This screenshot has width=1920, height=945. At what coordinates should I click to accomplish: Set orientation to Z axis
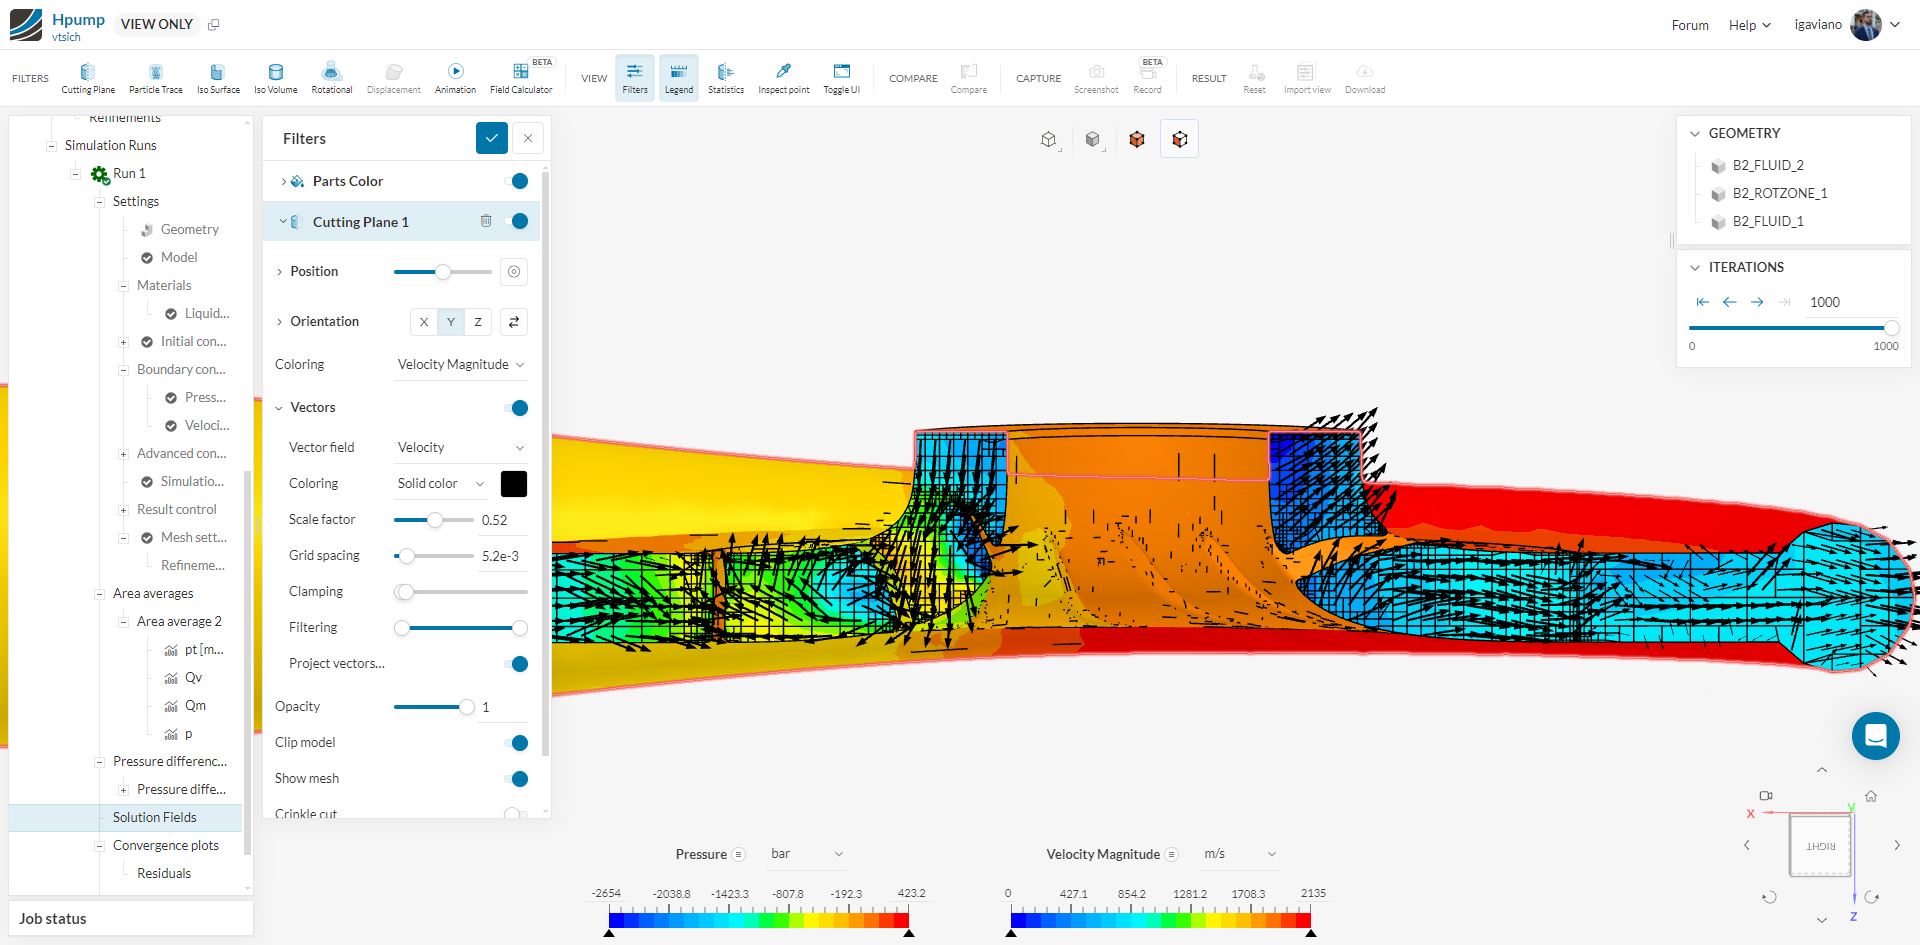[477, 321]
